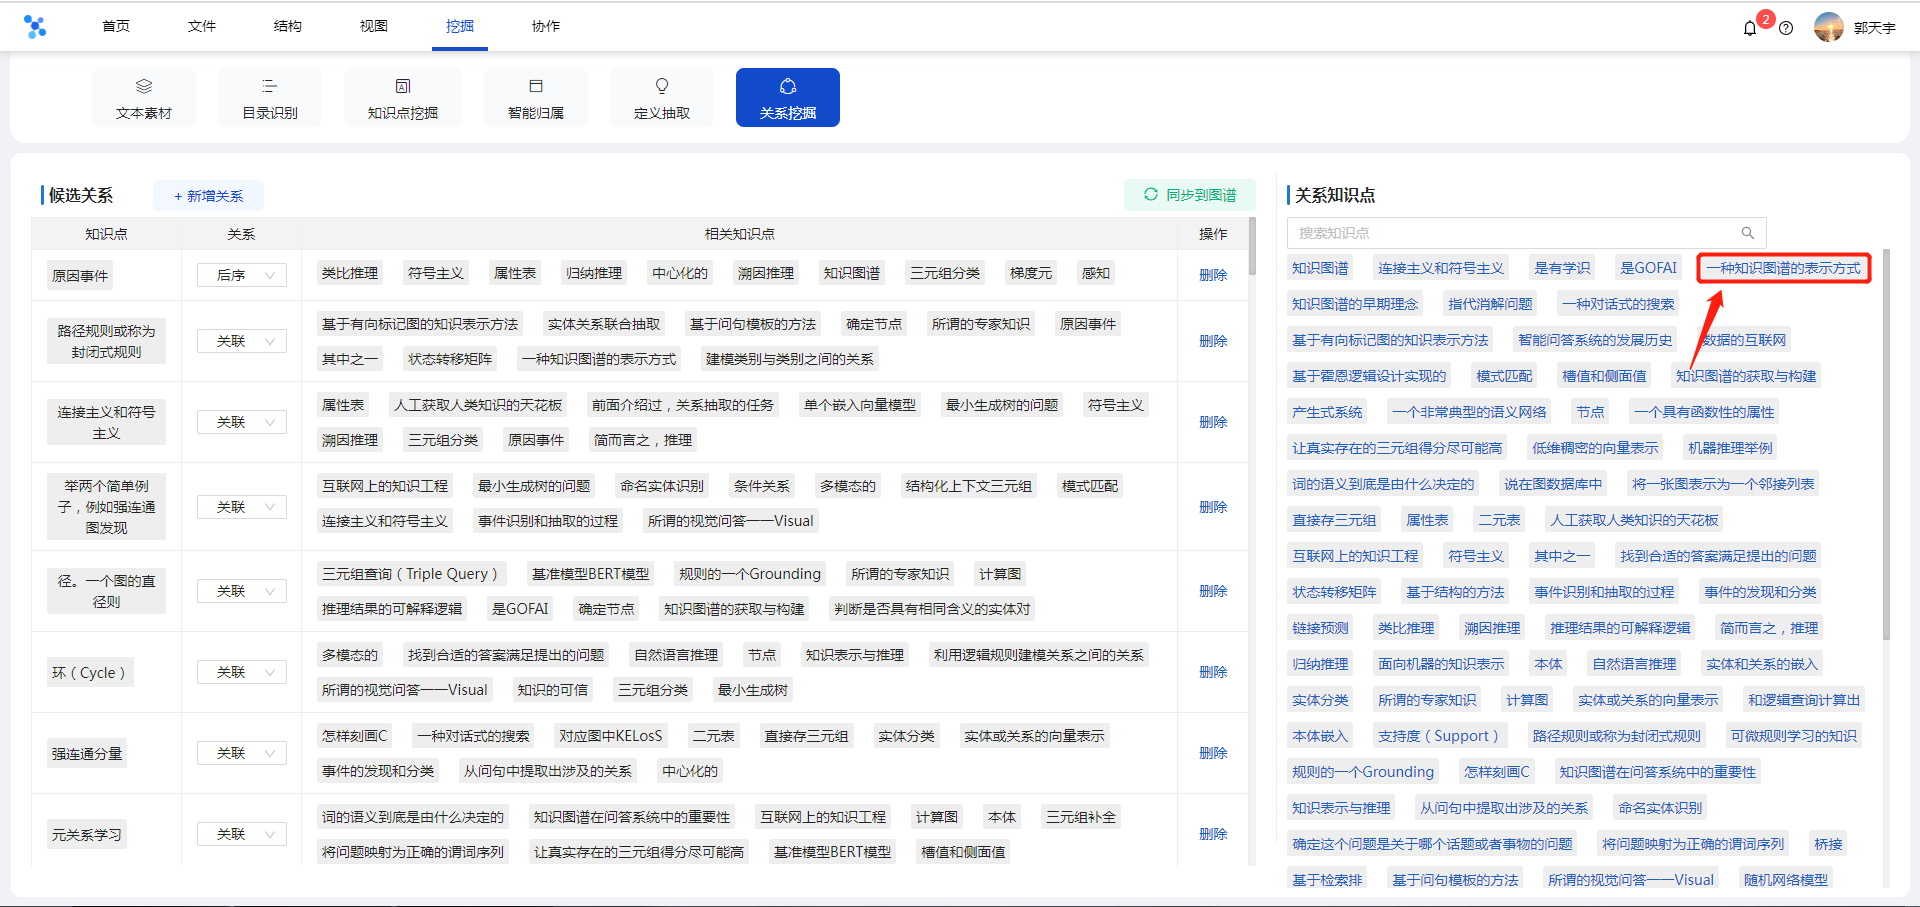The height and width of the screenshot is (907, 1920).
Task: Select 是GOFAI in 关系知识点 panel
Action: [1649, 268]
